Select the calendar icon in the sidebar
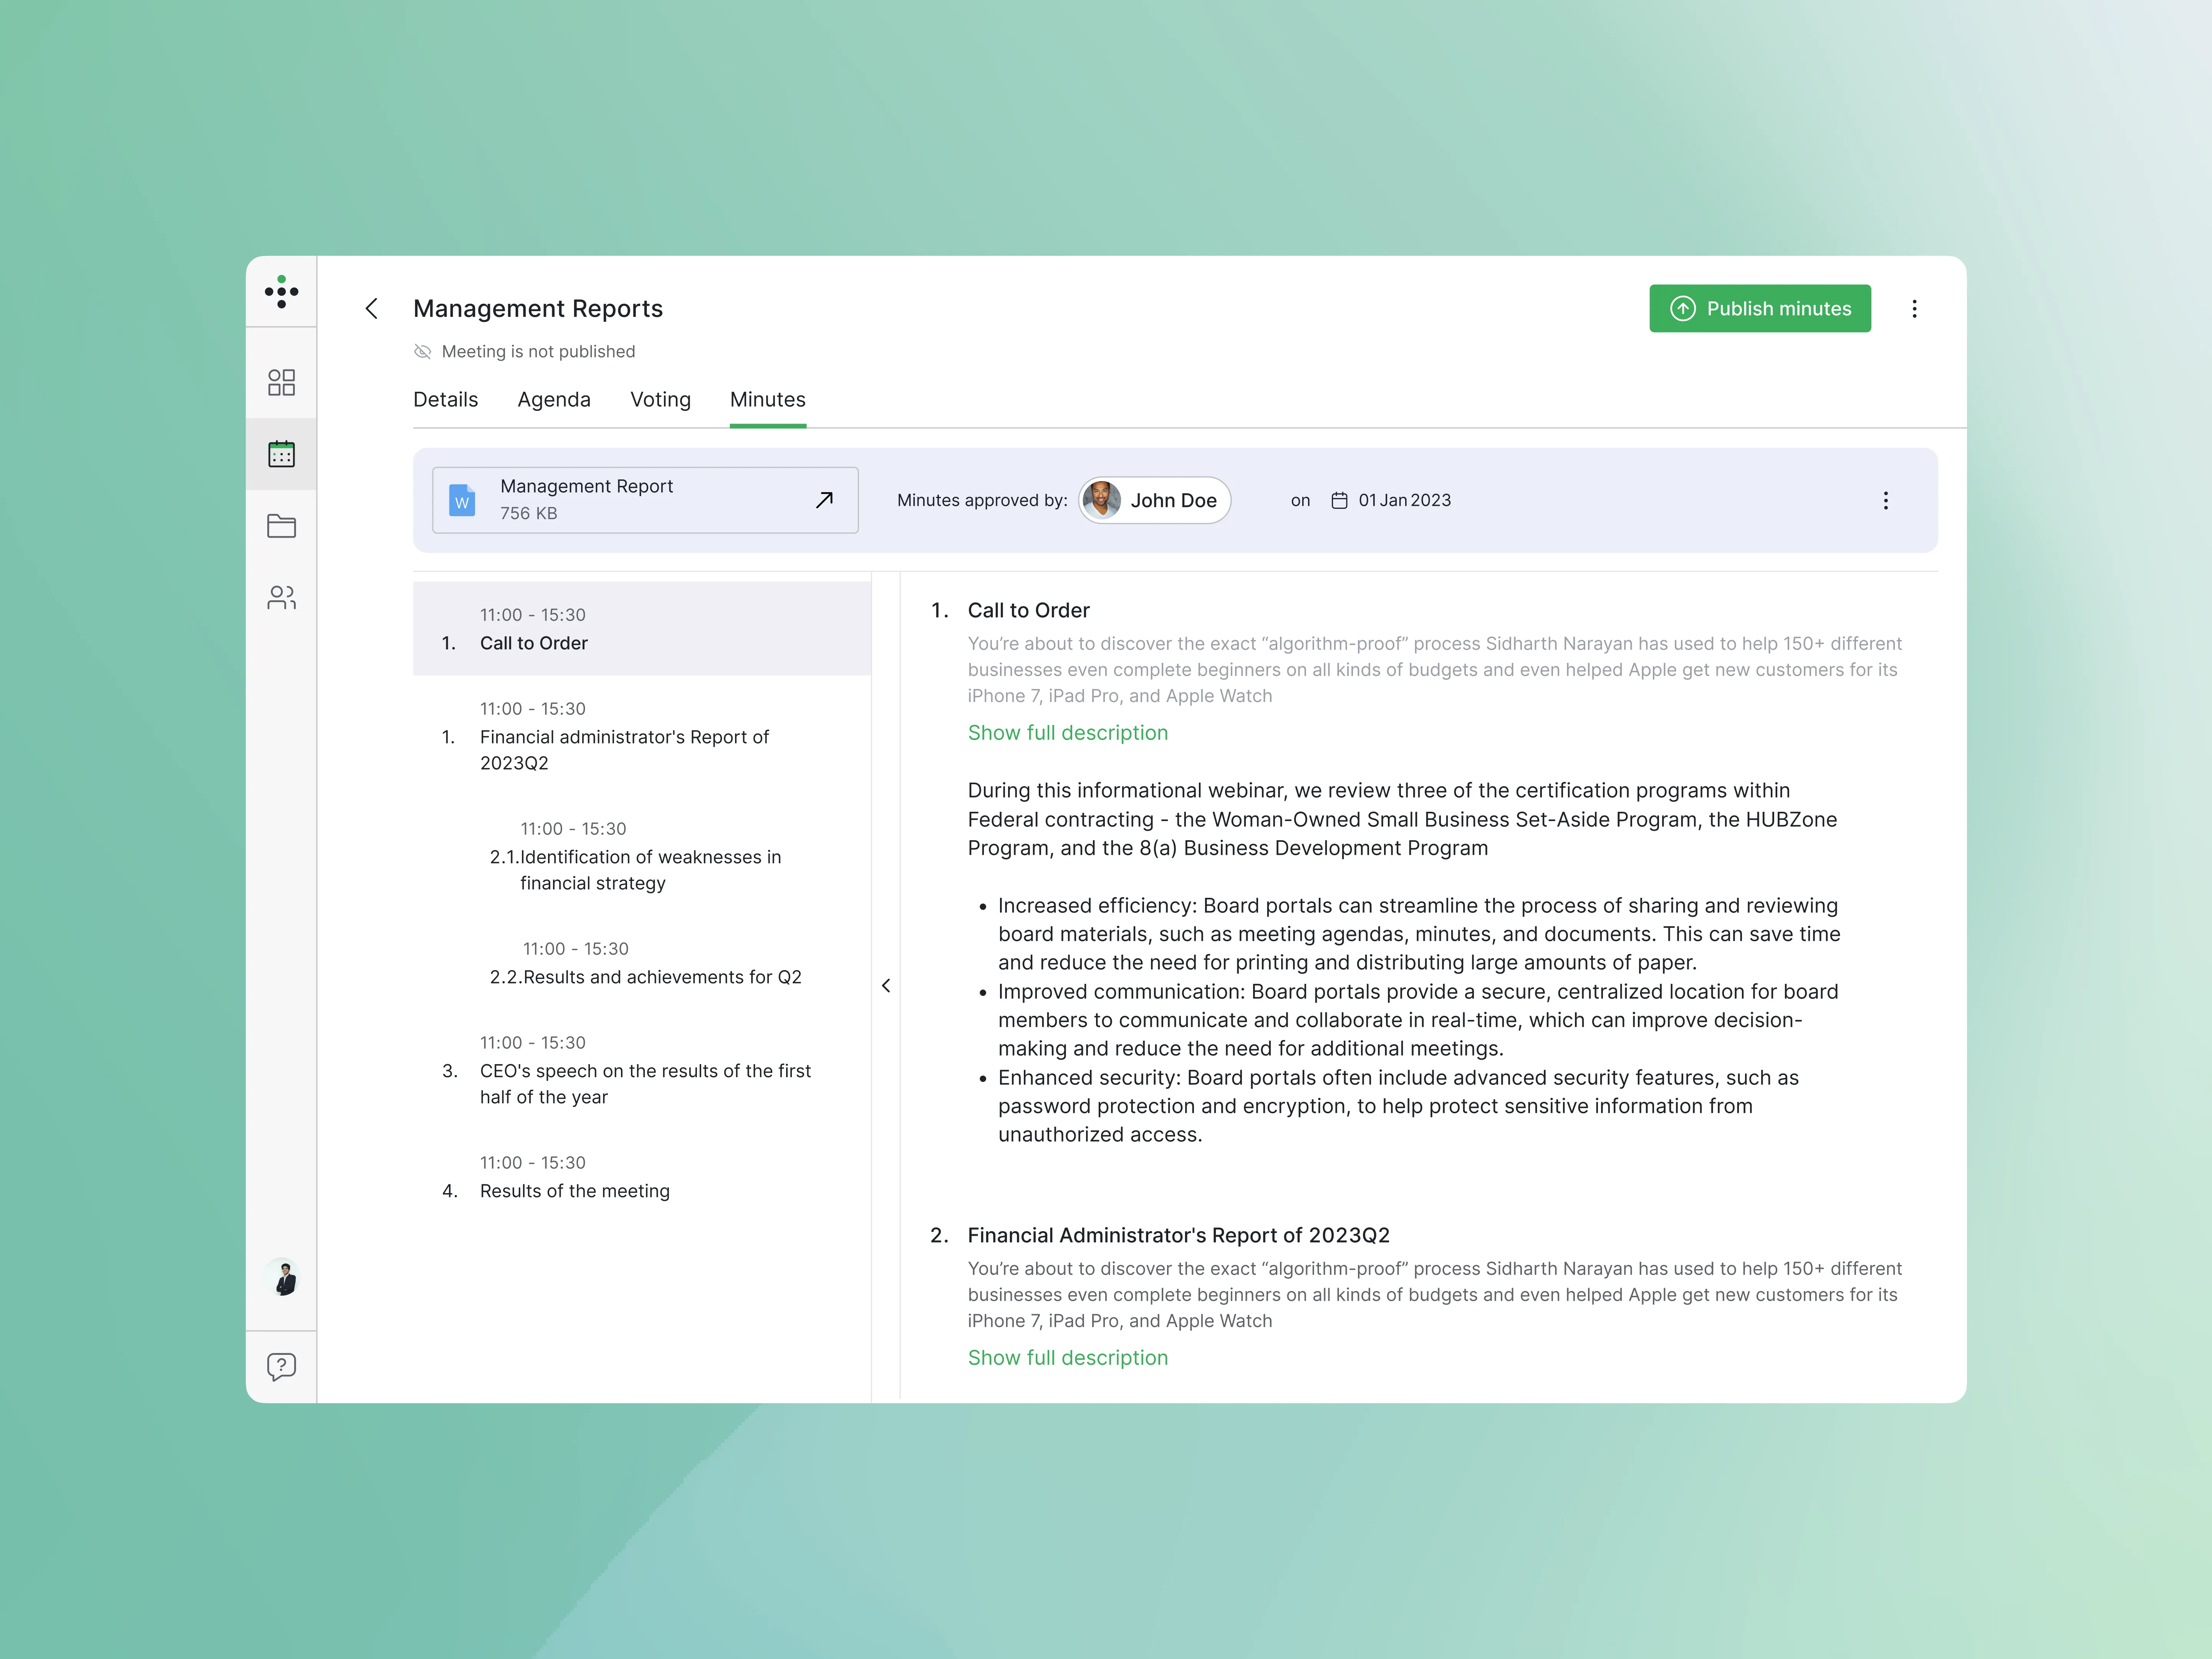The height and width of the screenshot is (1659, 2212). point(282,453)
